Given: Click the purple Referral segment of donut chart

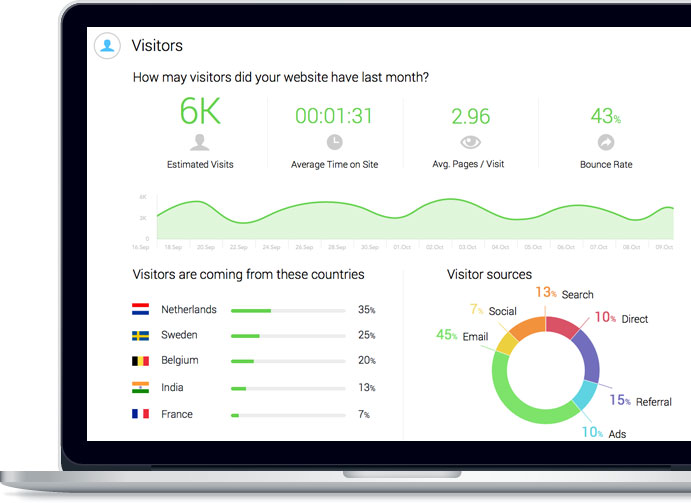Looking at the screenshot, I should 590,356.
